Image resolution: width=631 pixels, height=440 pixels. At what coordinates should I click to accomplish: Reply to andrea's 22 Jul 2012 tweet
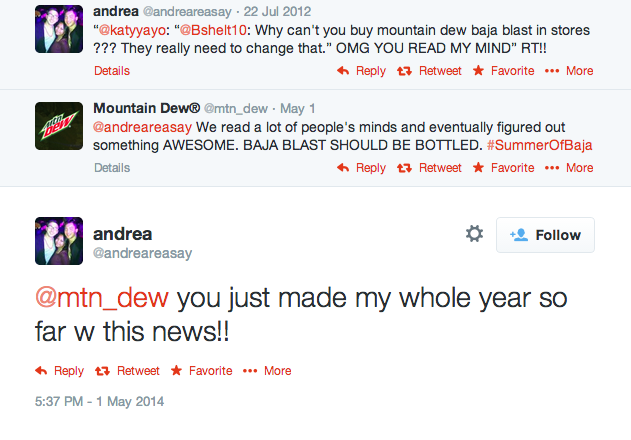[361, 71]
